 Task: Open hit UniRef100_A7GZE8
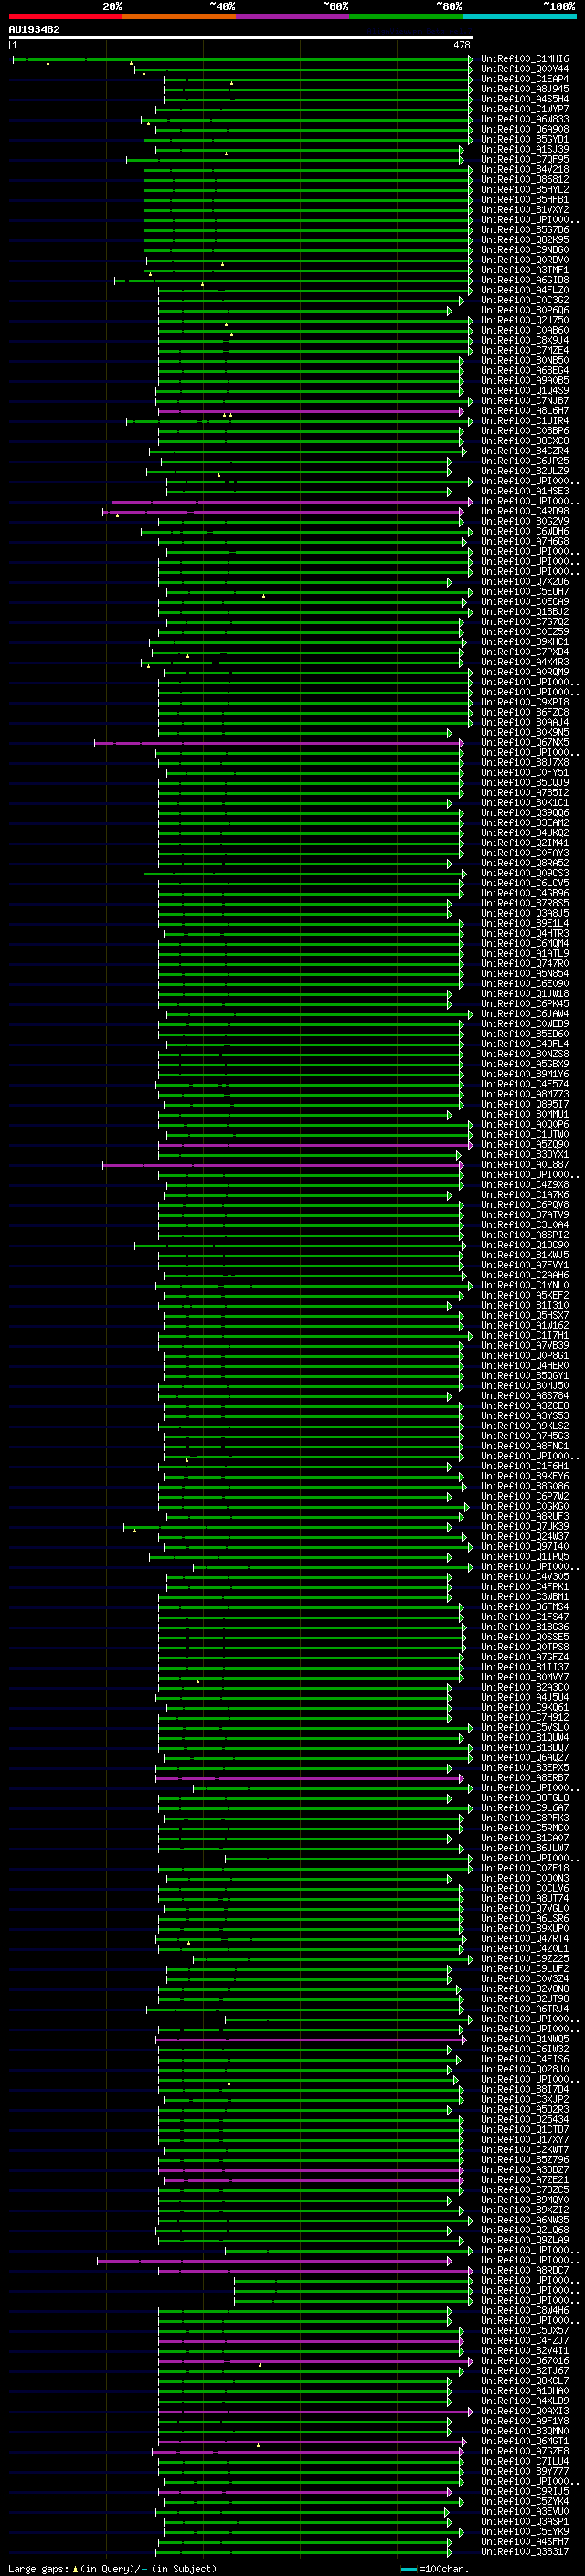point(525,2451)
